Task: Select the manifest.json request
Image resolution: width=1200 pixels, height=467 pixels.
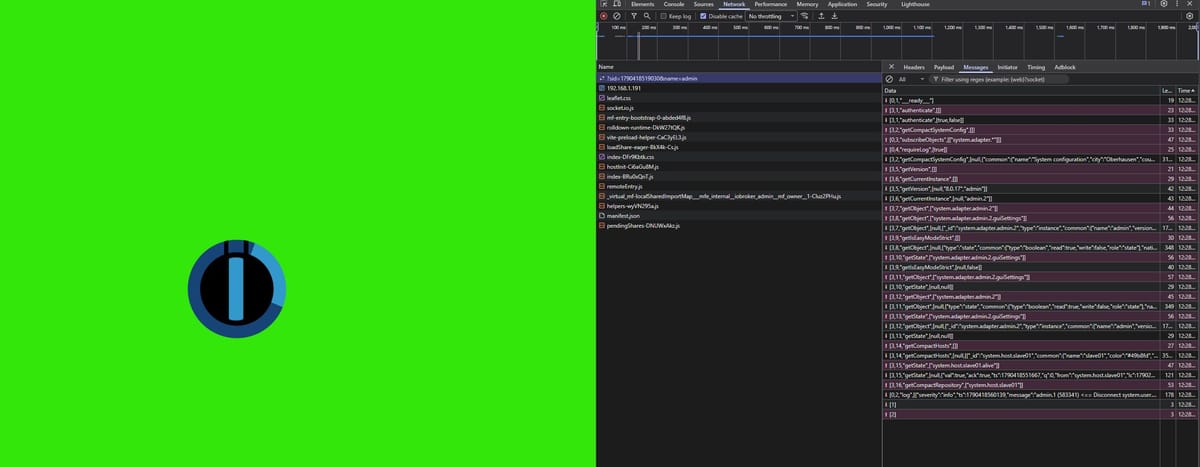Action: click(739, 216)
